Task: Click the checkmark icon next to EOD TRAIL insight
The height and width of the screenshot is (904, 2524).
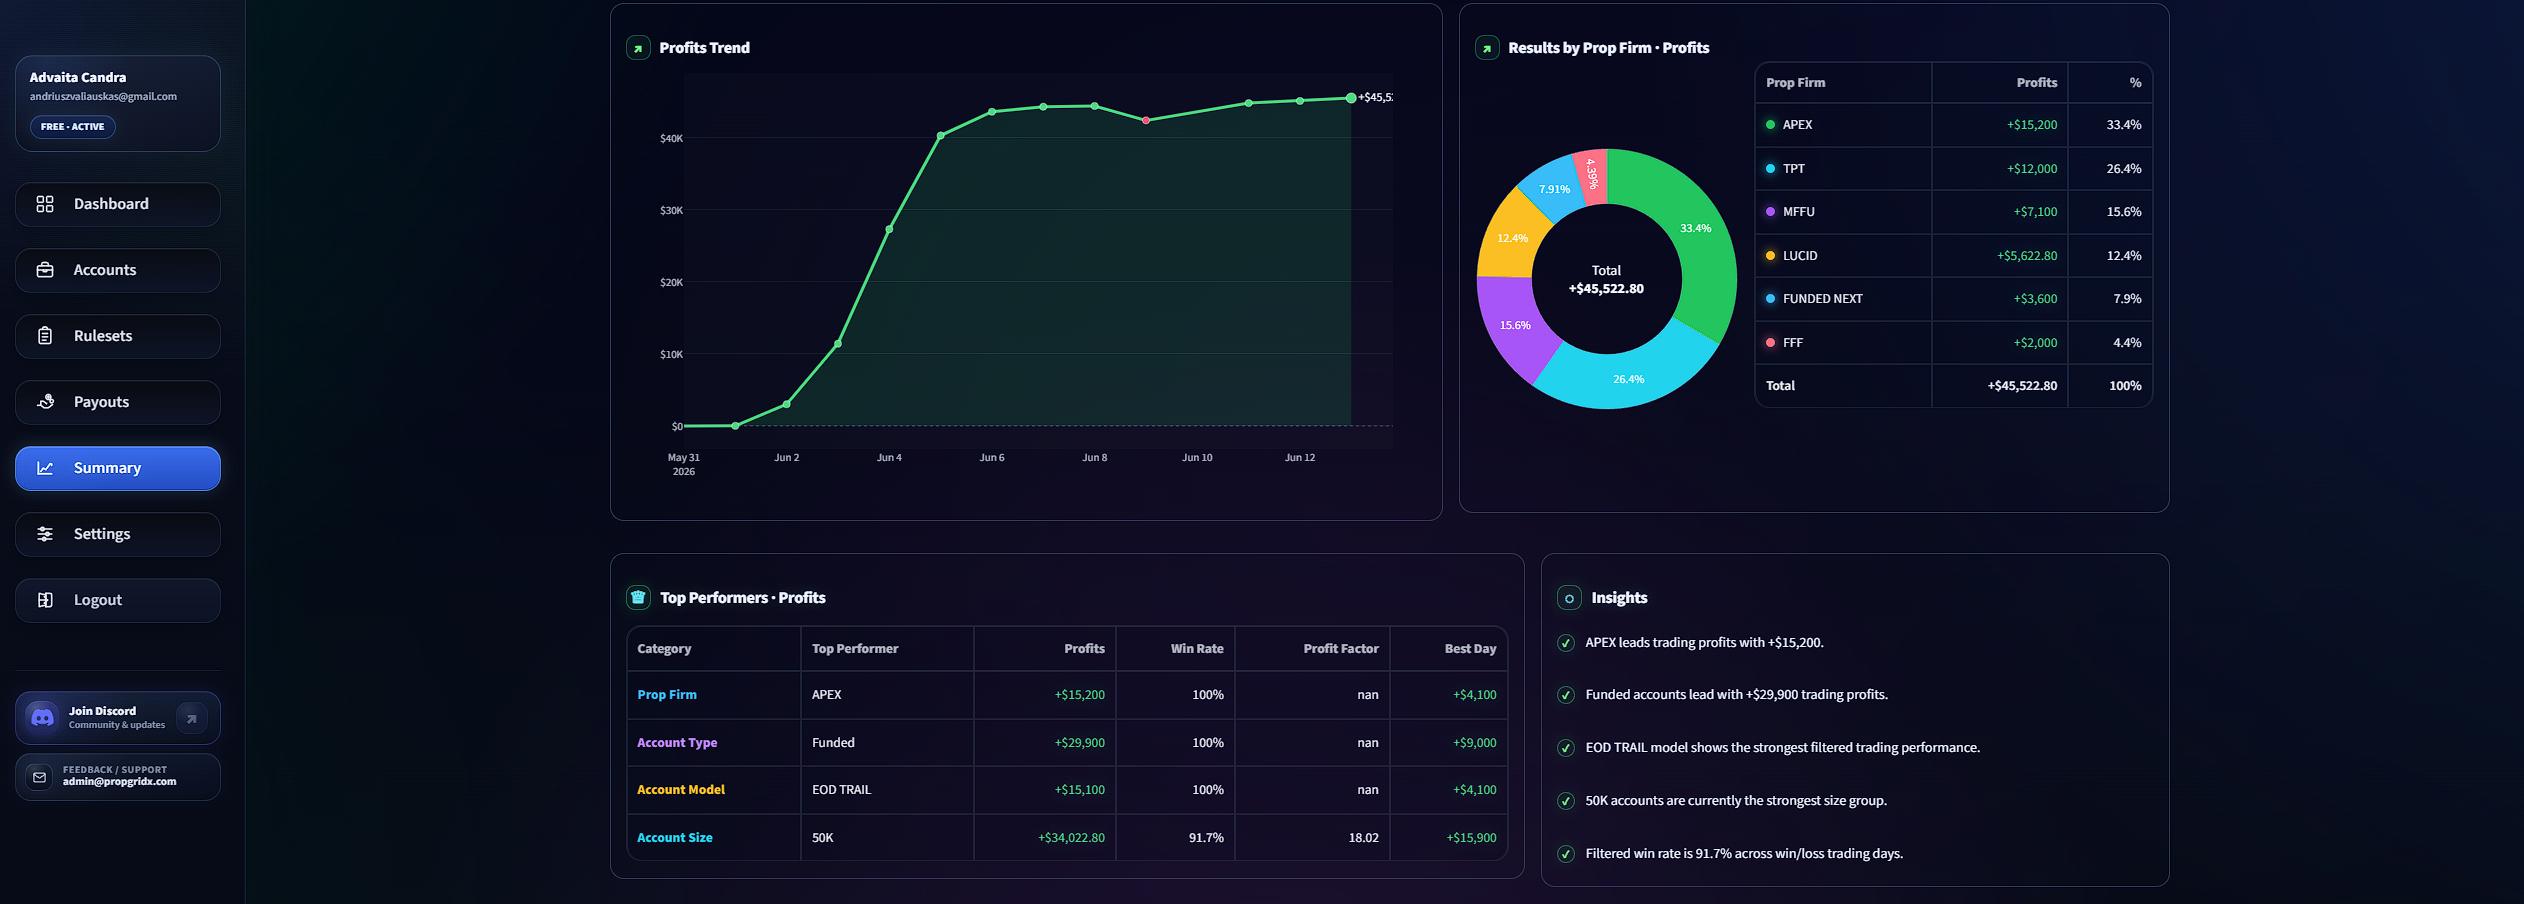Action: (1566, 748)
